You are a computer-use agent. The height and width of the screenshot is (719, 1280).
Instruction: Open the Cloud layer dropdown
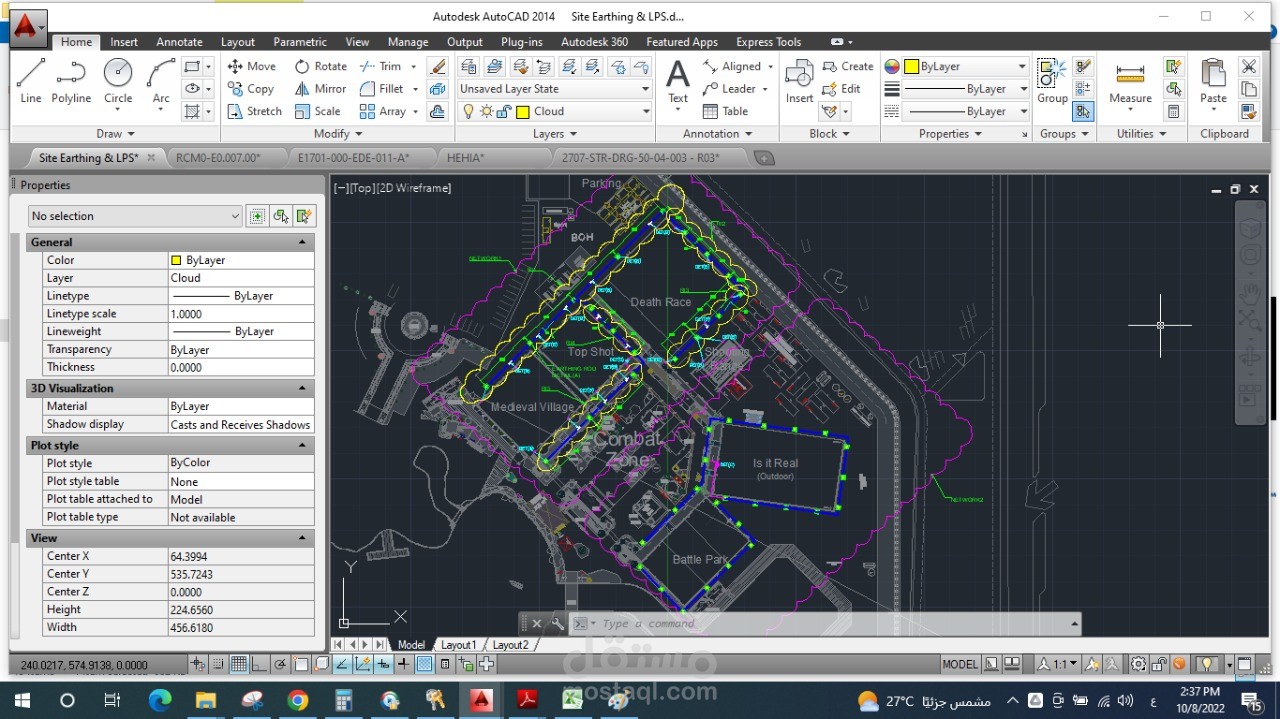(x=554, y=111)
